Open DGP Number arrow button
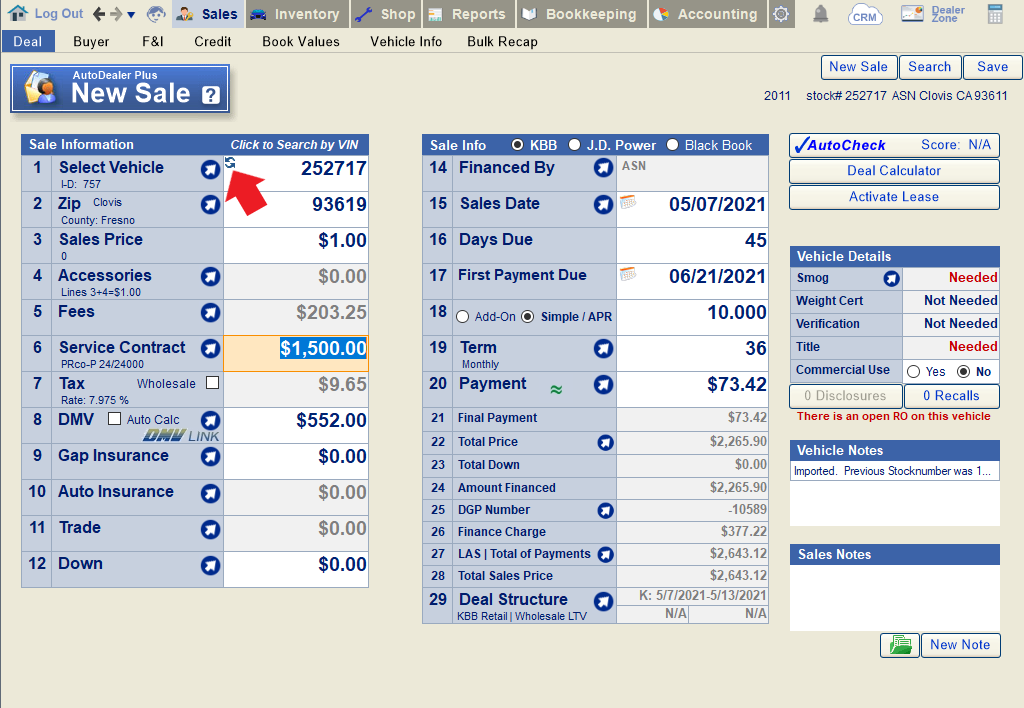 (605, 511)
